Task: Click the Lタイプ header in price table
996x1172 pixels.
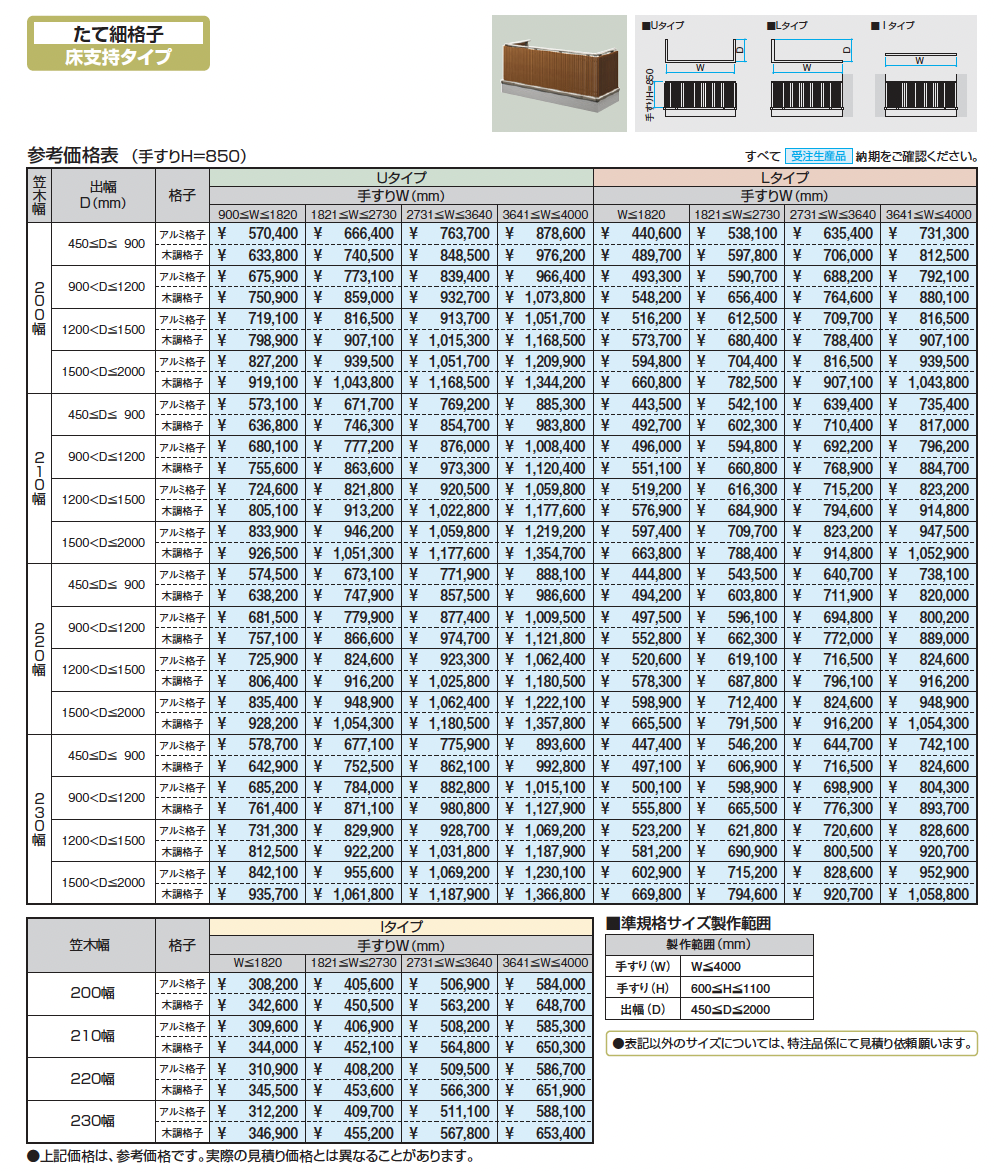Action: pos(784,177)
